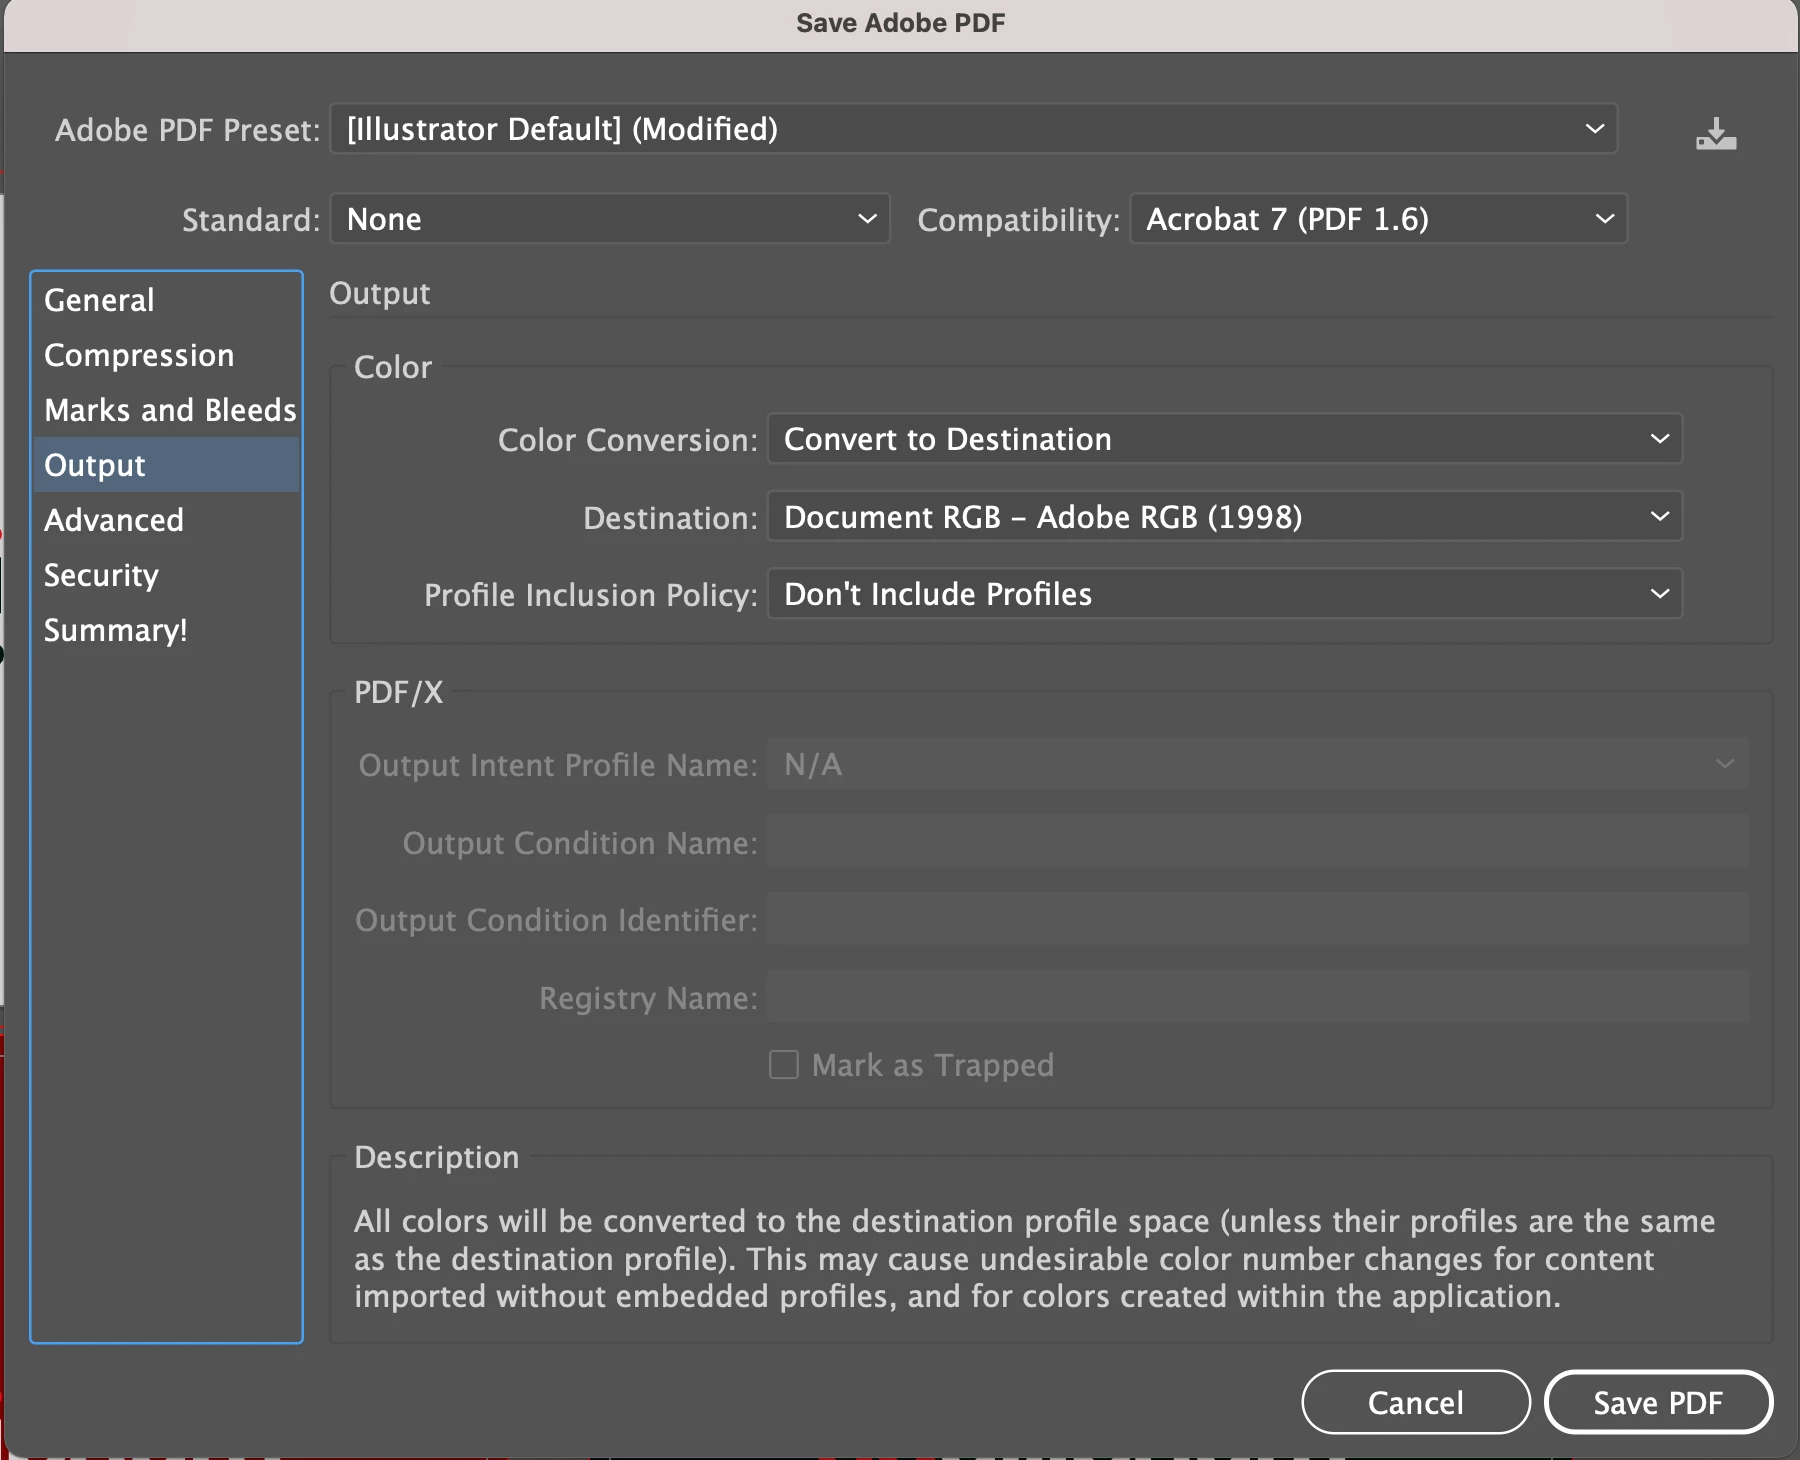Click the Output Condition Name field

(x=1258, y=842)
